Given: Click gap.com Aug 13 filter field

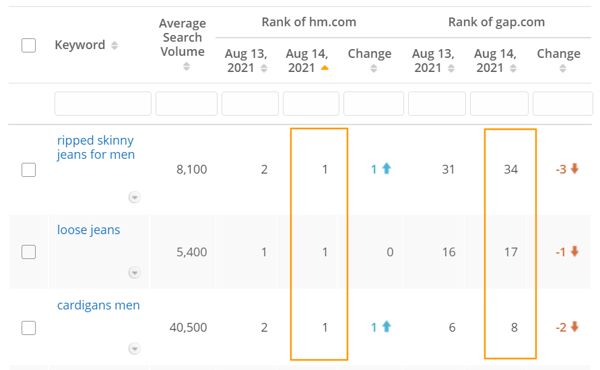Looking at the screenshot, I should (x=437, y=103).
